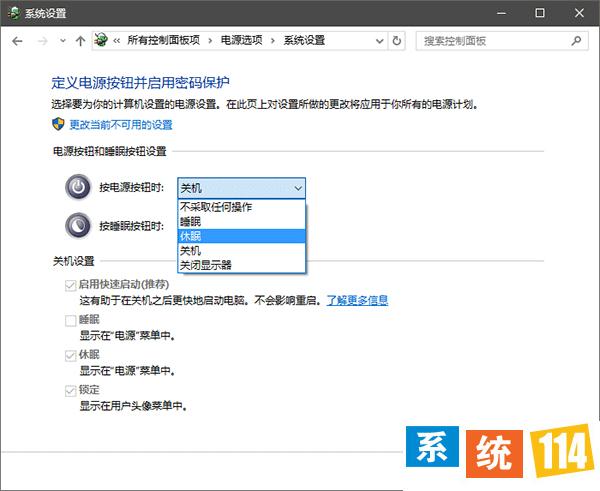This screenshot has height=491, width=600.
Task: Click the shield icon beside 更改当前不可用的设置
Action: point(58,124)
